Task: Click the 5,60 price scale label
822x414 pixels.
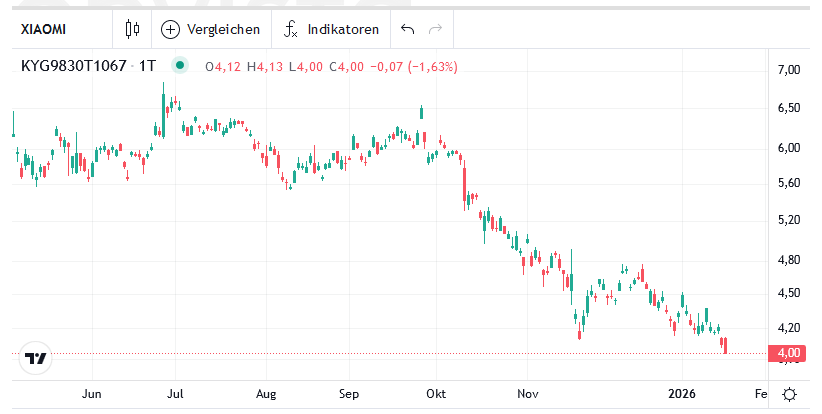Action: coord(789,183)
